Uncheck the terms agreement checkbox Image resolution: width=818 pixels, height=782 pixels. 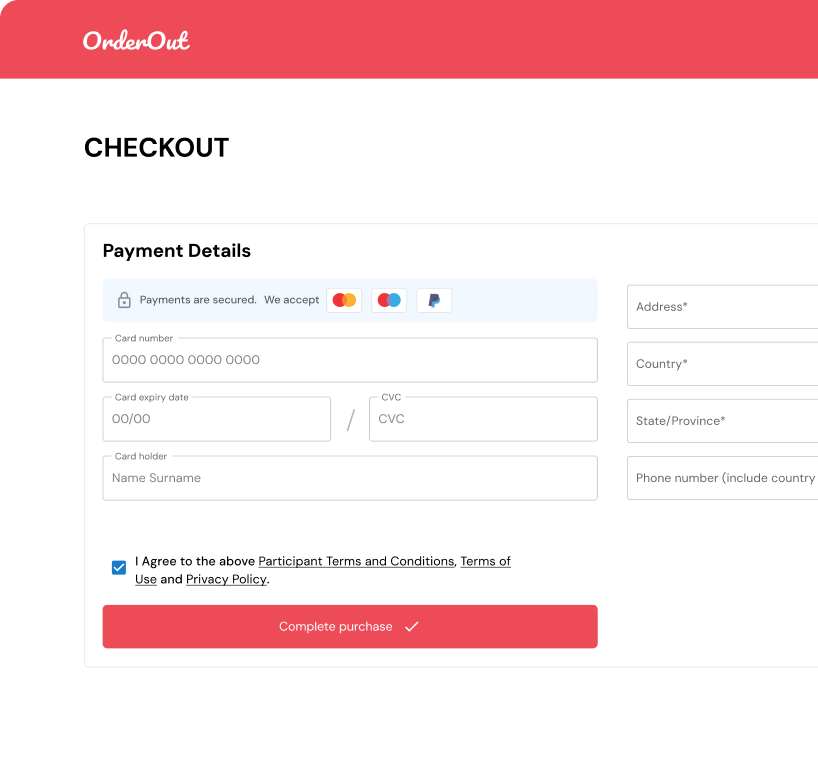[x=119, y=568]
